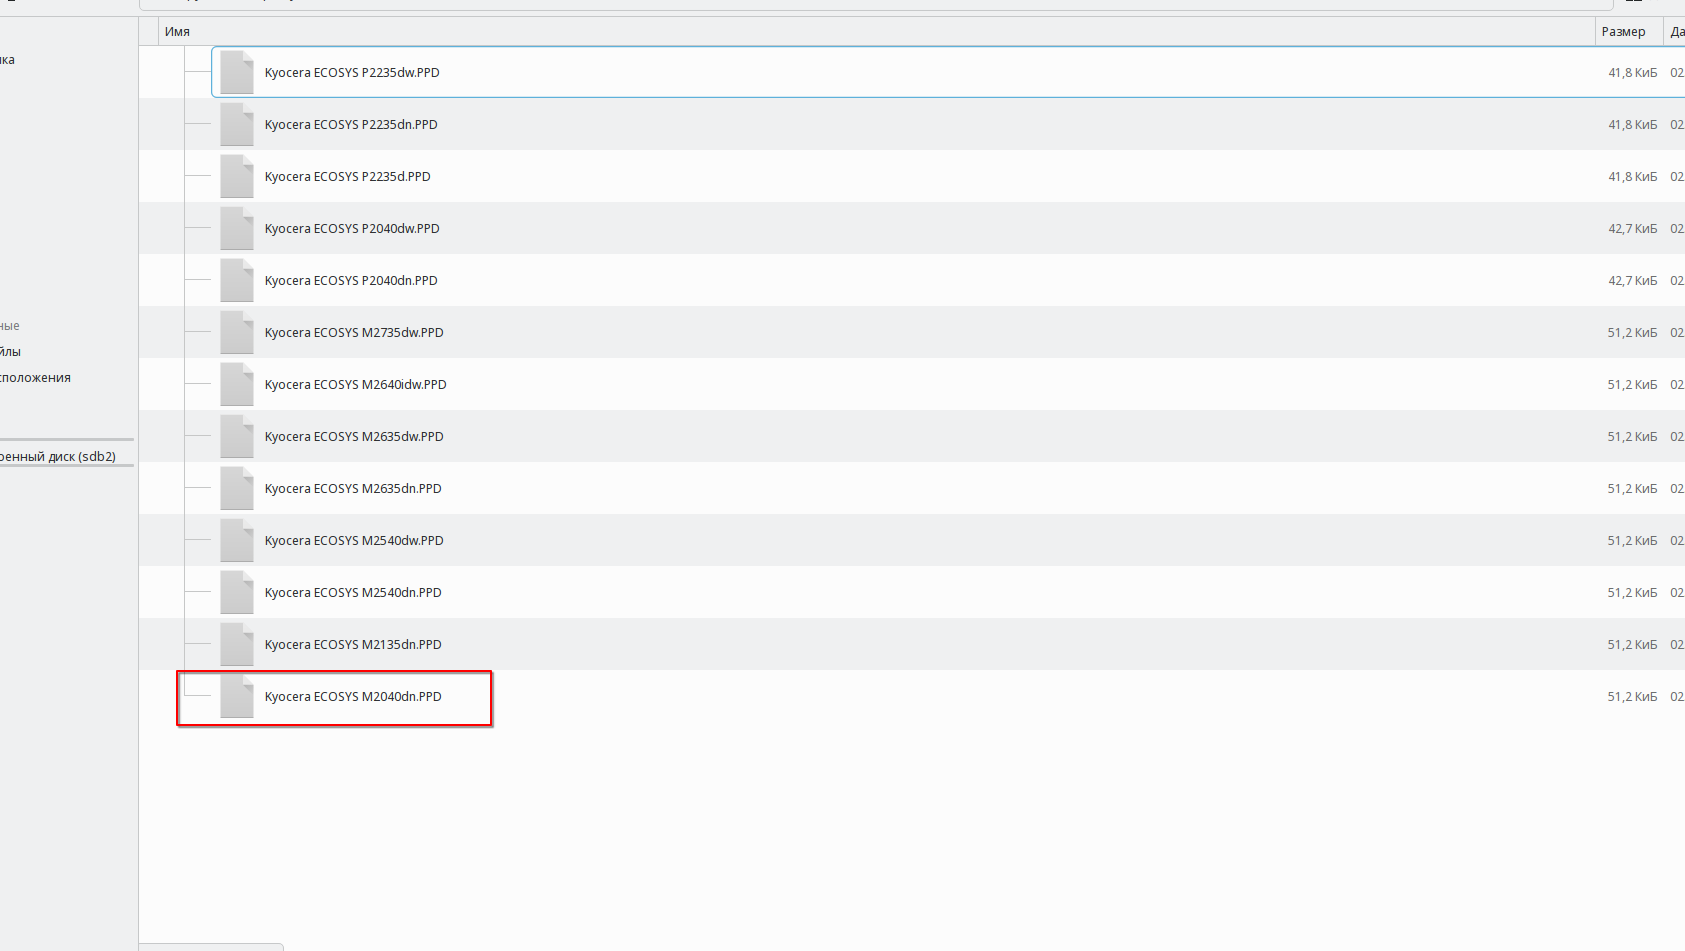This screenshot has width=1685, height=951.
Task: Click the file icon of Kyocera ECOSYS P2235d.PPD
Action: coord(236,176)
